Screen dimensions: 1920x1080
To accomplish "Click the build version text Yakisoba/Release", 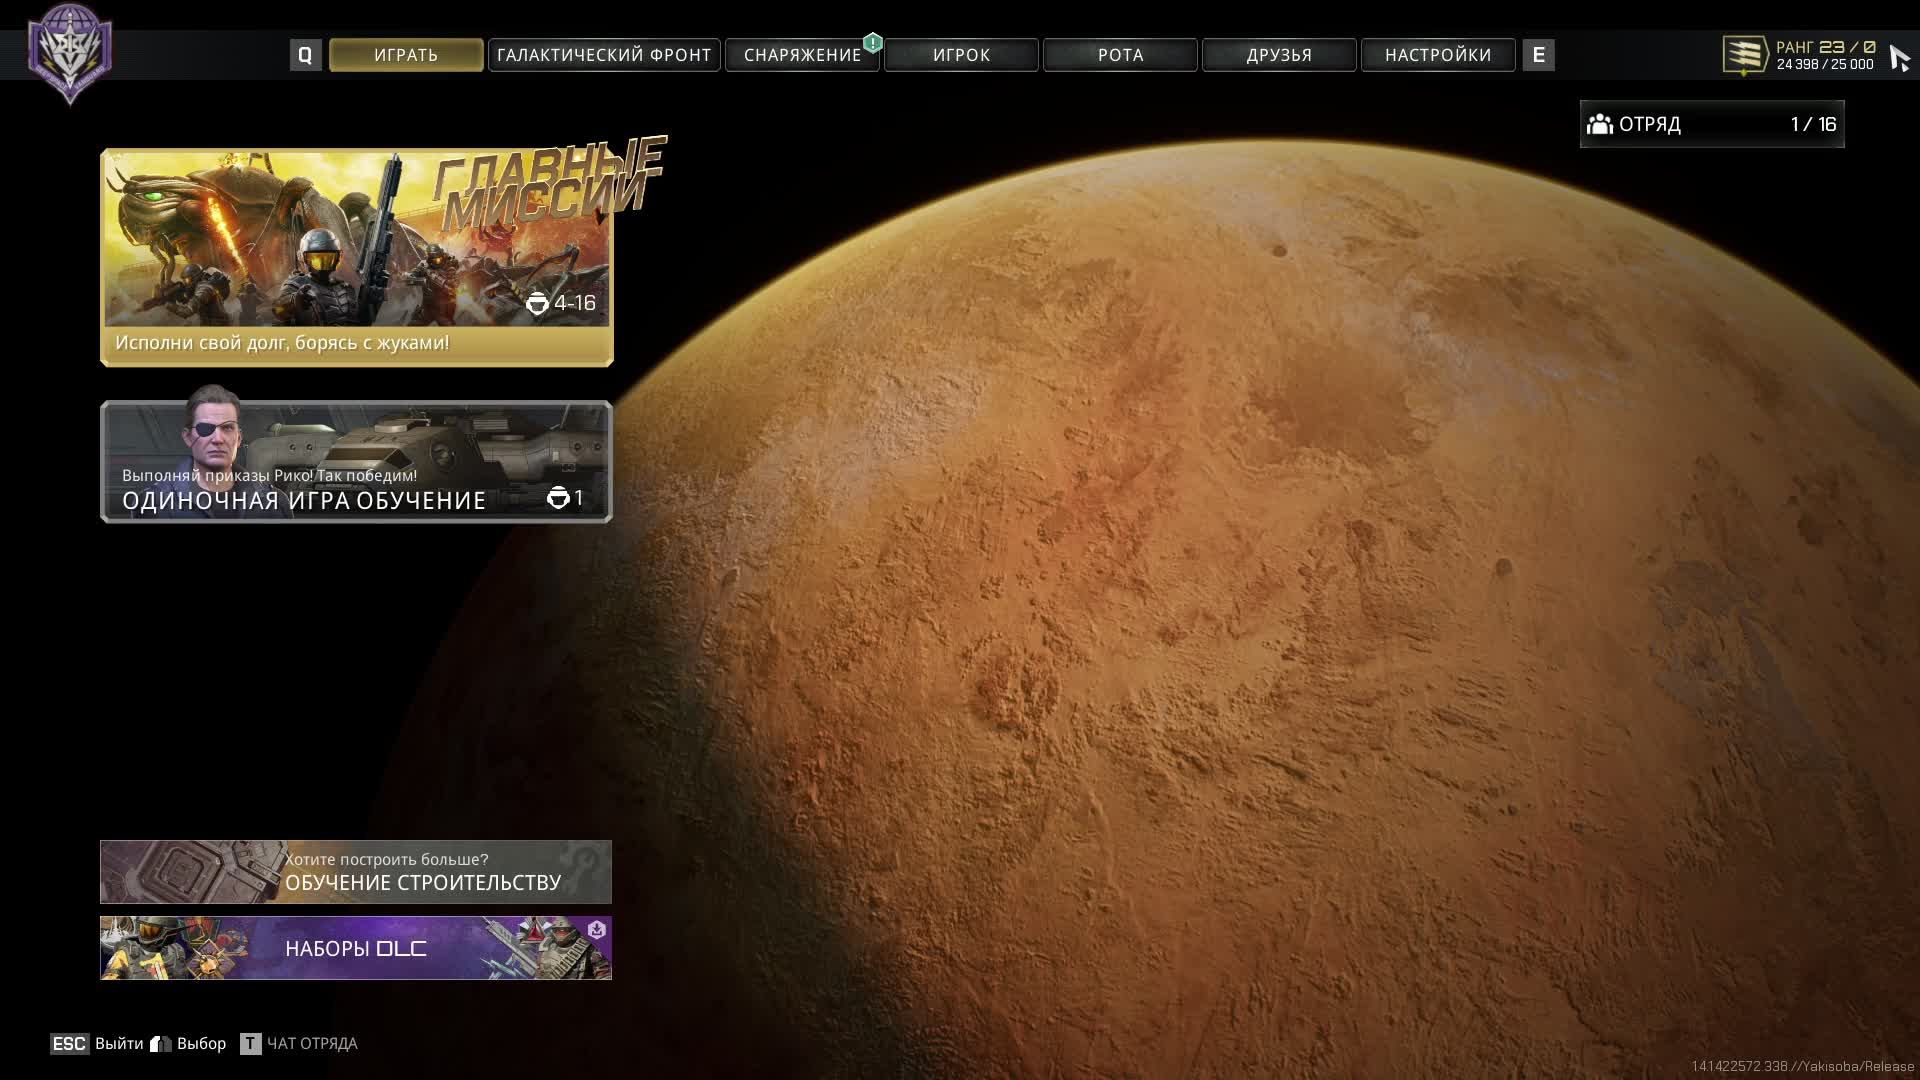I will coord(1802,1067).
